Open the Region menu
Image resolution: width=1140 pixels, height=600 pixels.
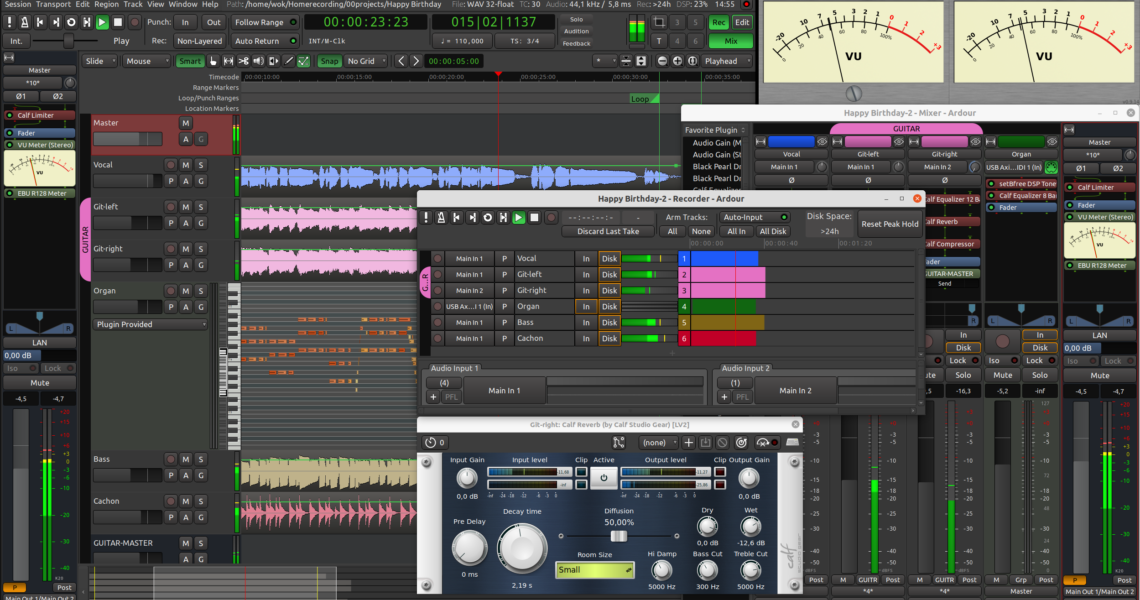(x=107, y=5)
